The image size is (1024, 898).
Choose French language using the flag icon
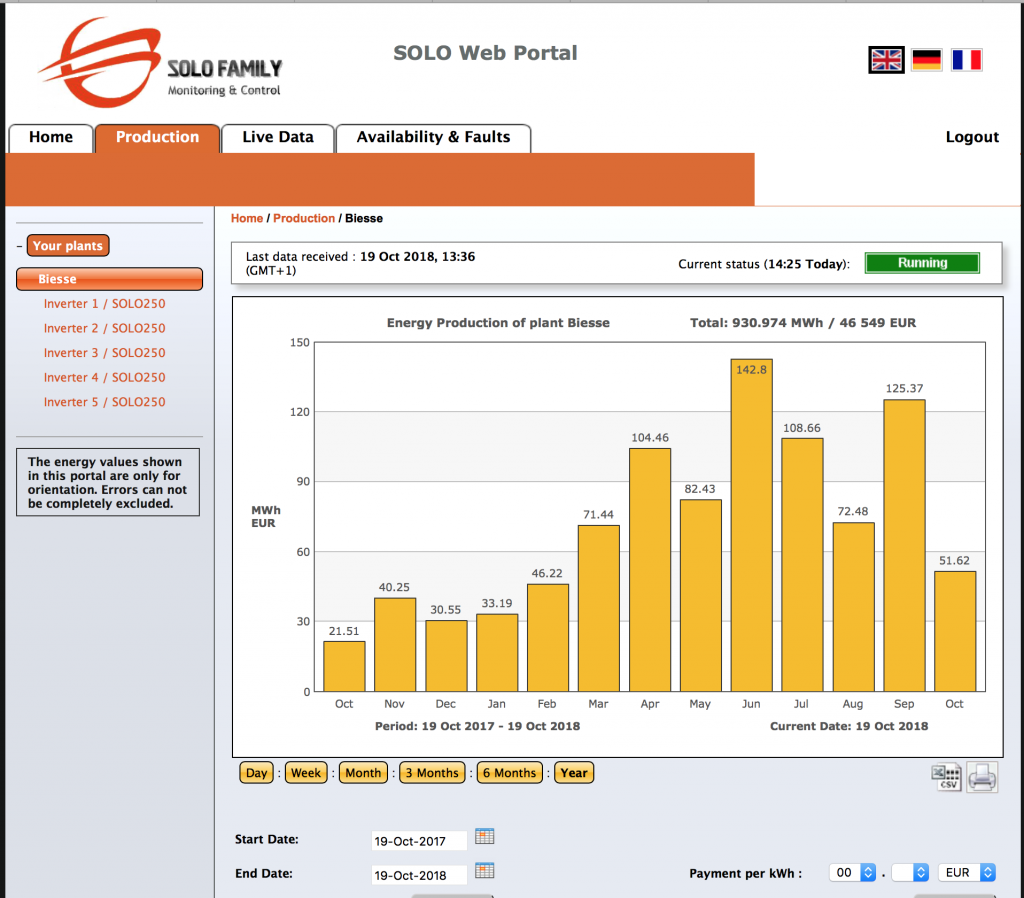pos(967,60)
